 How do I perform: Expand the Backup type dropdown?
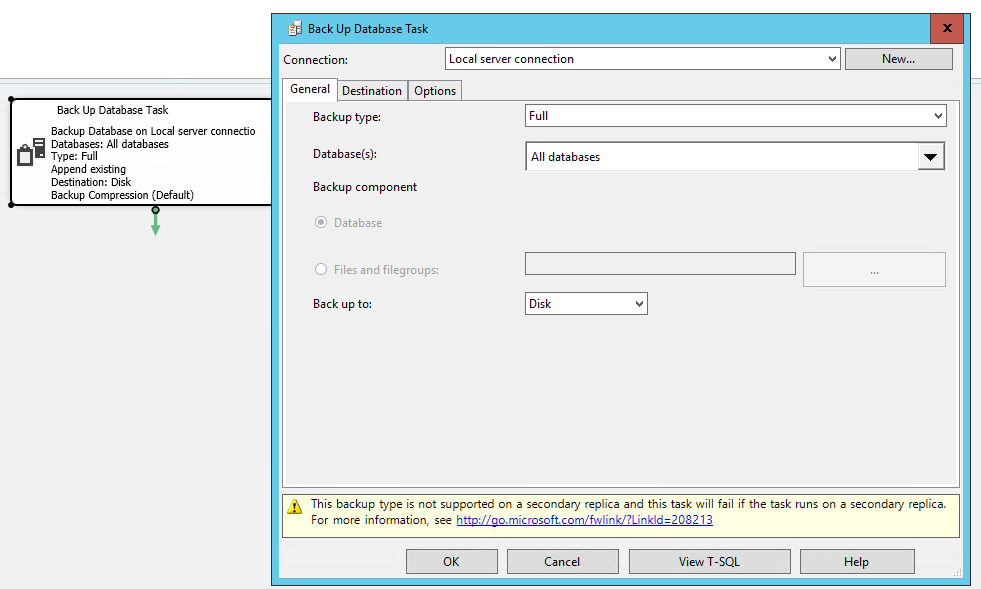pyautogui.click(x=937, y=116)
